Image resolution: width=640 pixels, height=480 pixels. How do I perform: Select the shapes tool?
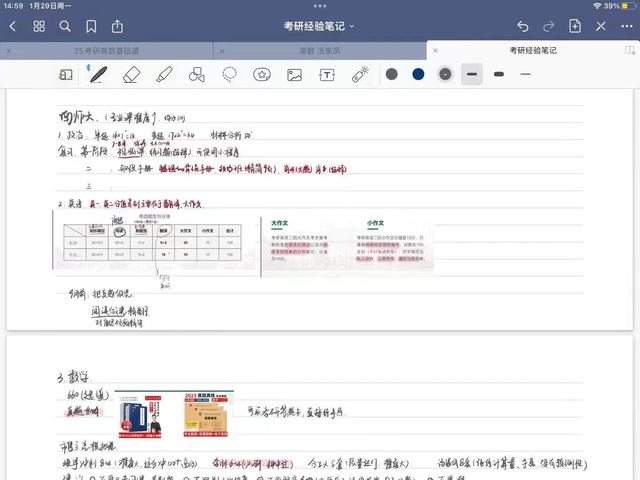[197, 74]
